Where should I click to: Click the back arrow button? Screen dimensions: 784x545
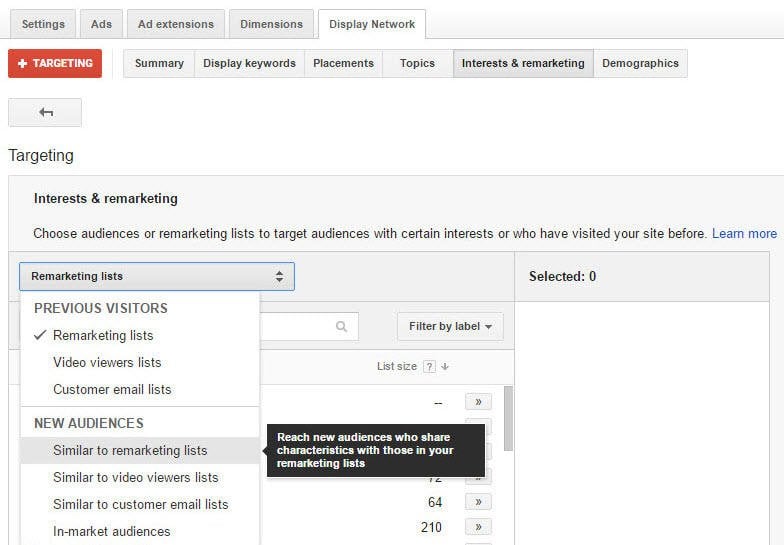(x=45, y=112)
